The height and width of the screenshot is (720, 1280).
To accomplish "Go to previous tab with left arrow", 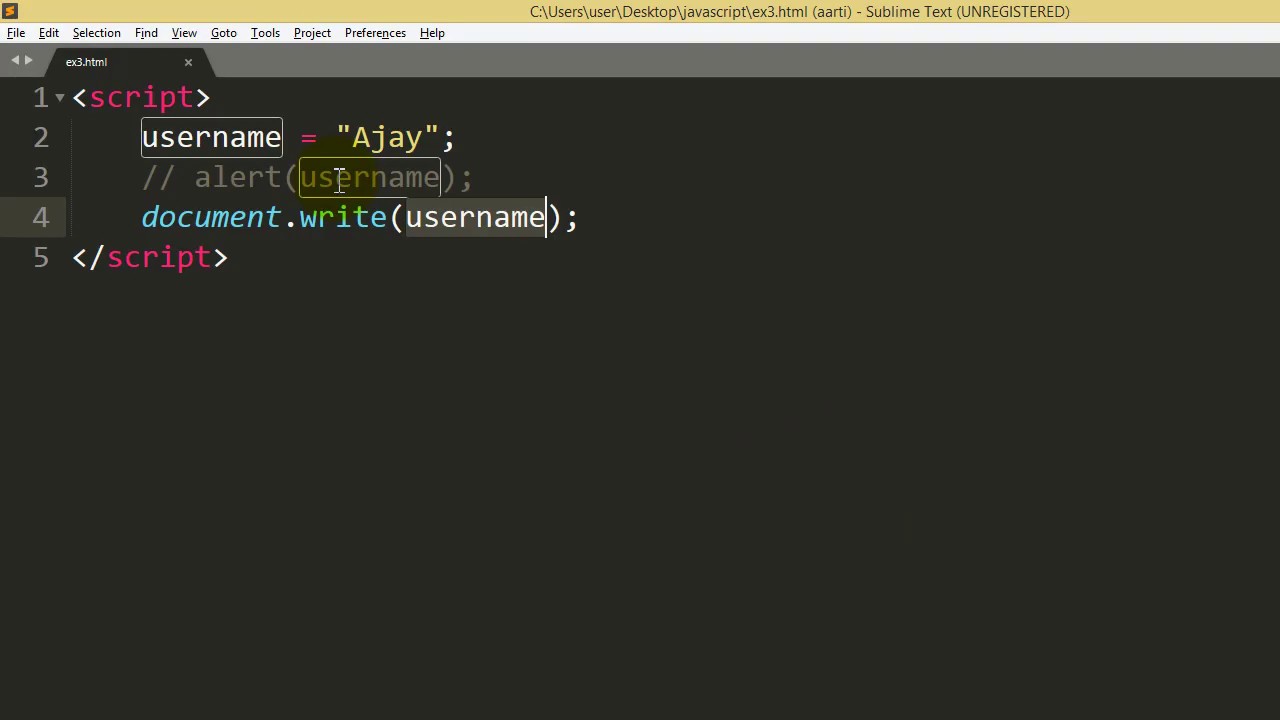I will coord(15,61).
